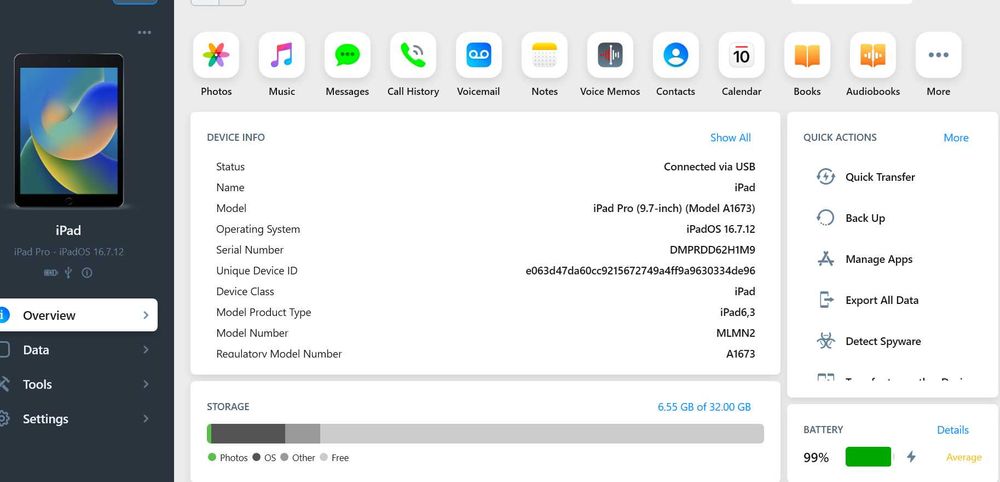Click the Back Up icon

tap(826, 218)
